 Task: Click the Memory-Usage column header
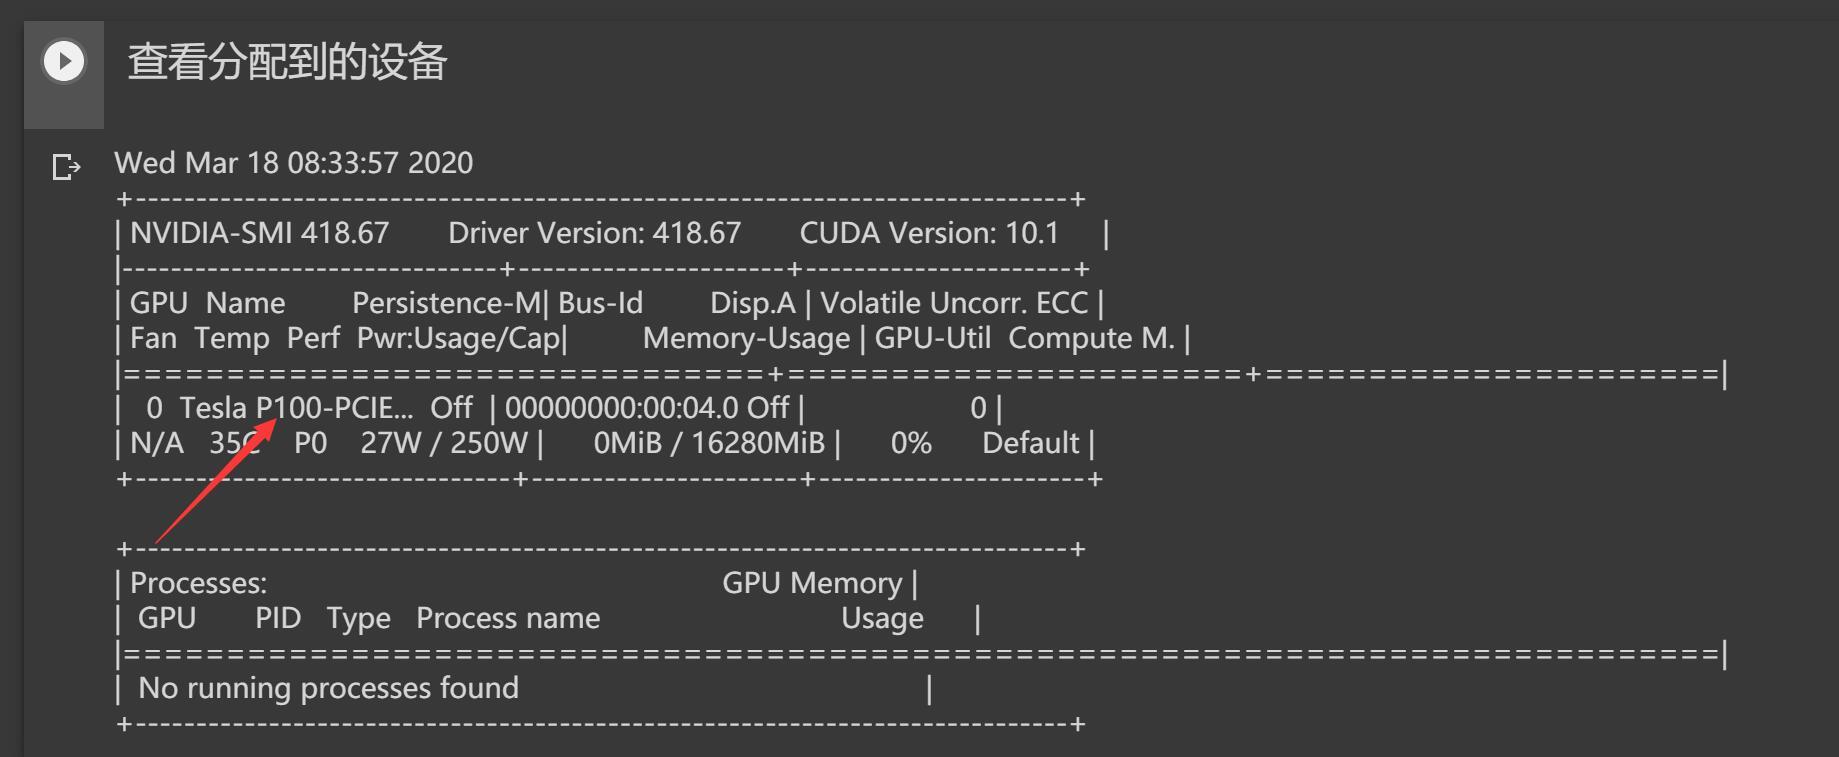click(x=746, y=338)
